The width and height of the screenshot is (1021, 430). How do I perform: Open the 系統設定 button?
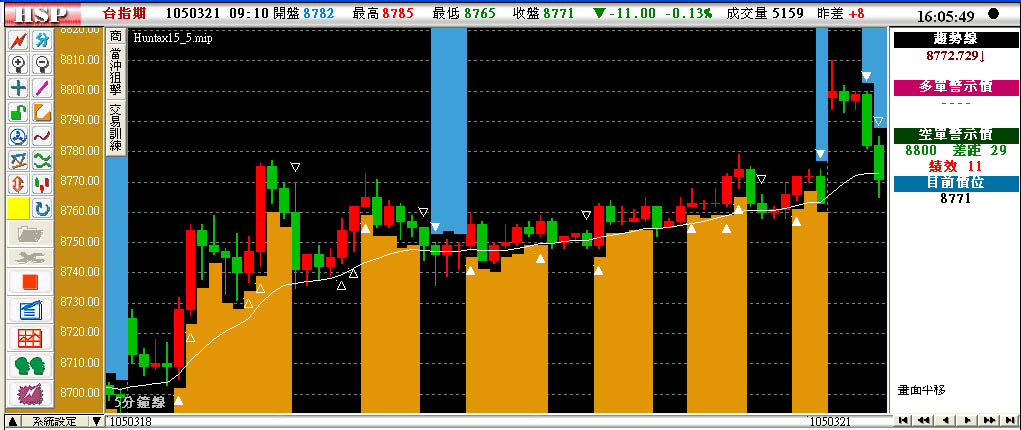[55, 422]
